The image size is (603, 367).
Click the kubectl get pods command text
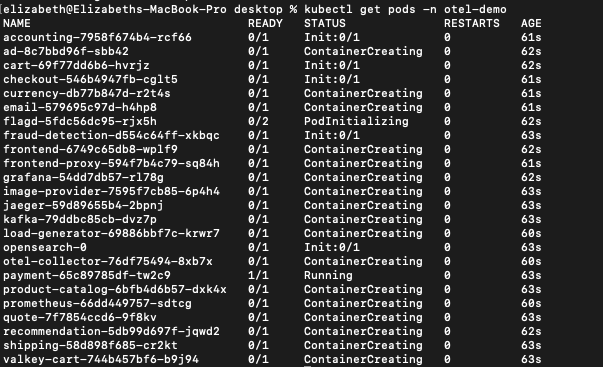(405, 9)
